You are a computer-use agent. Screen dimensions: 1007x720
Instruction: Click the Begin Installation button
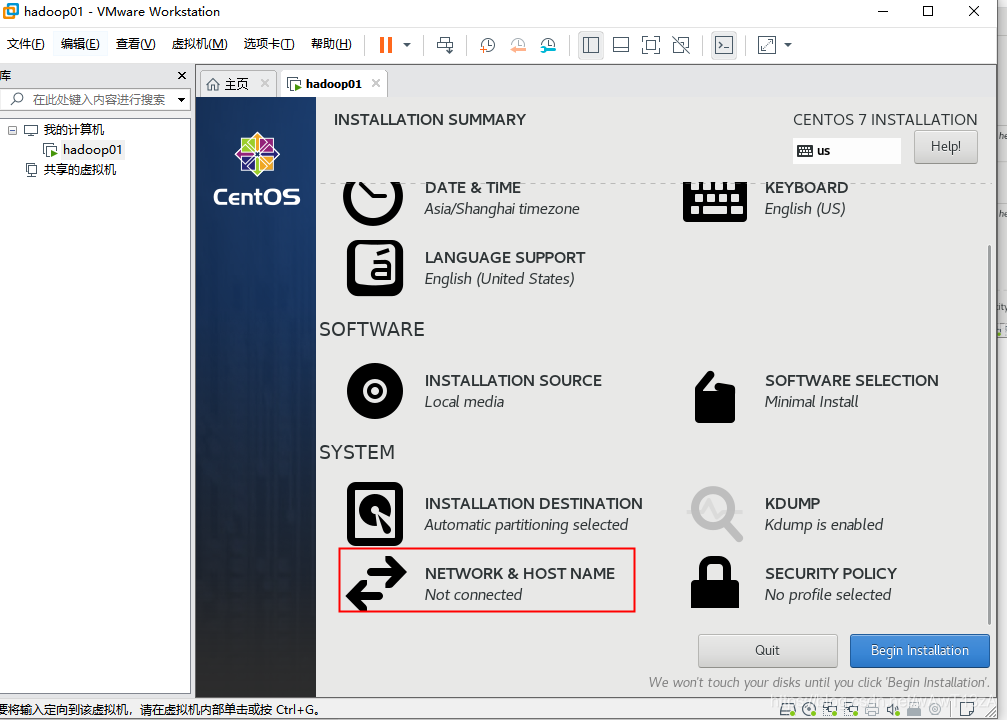coord(920,651)
